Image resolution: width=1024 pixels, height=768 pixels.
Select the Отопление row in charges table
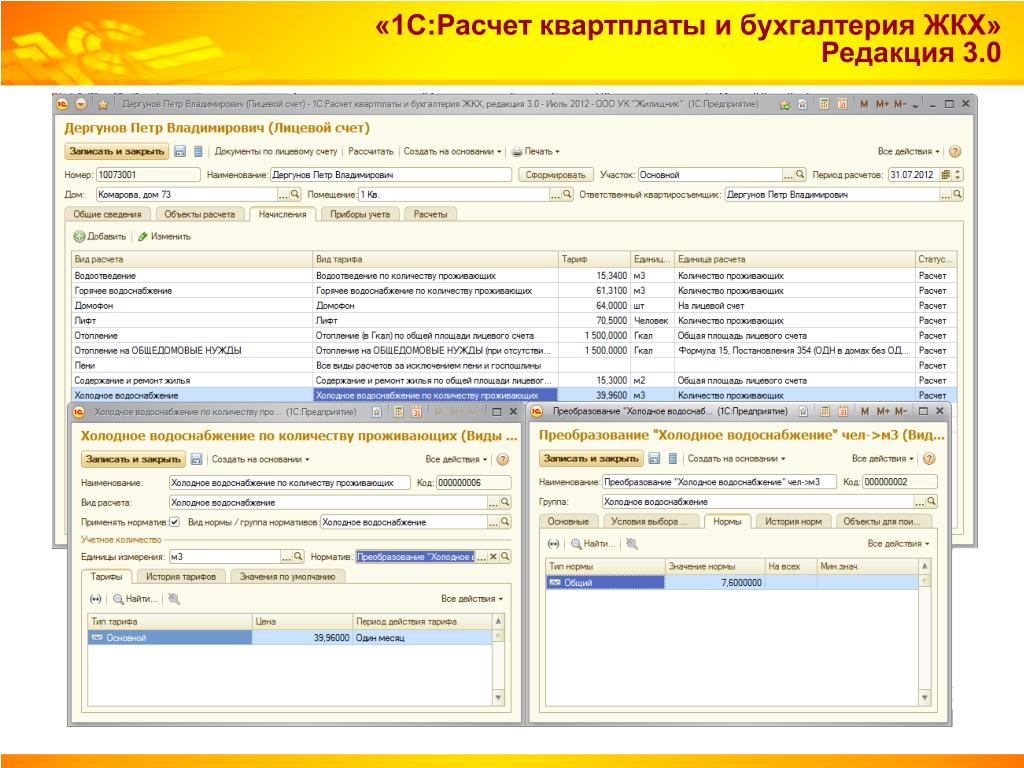pos(513,336)
